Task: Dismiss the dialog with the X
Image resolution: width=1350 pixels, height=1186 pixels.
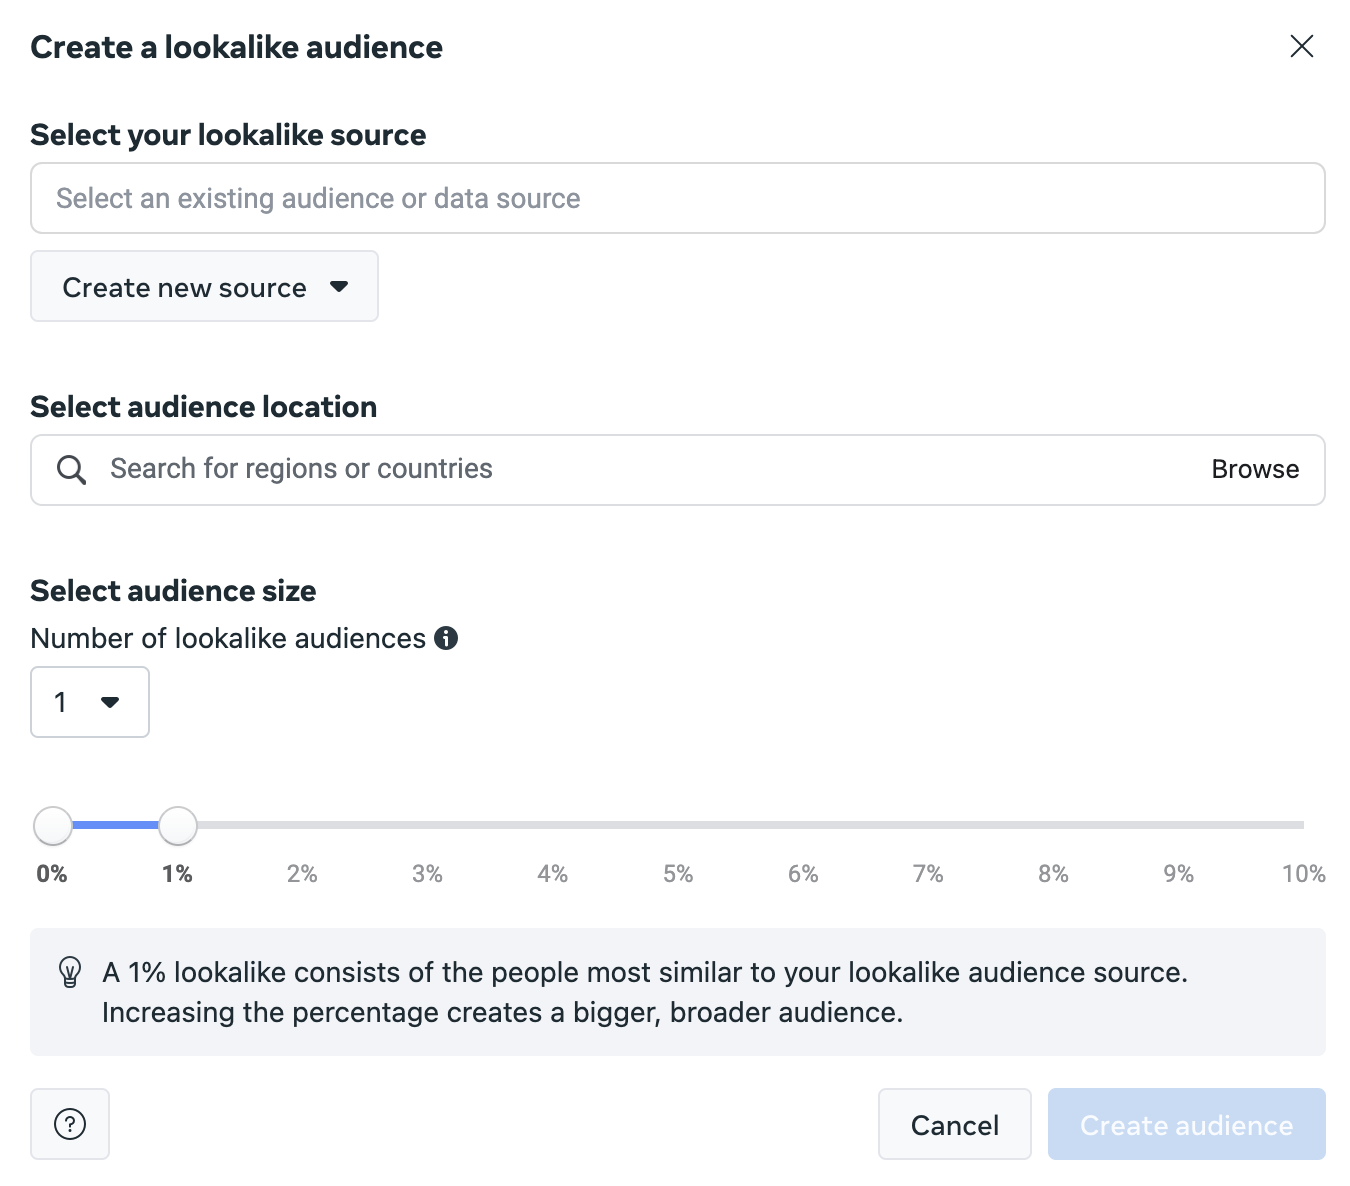Action: click(x=1301, y=46)
